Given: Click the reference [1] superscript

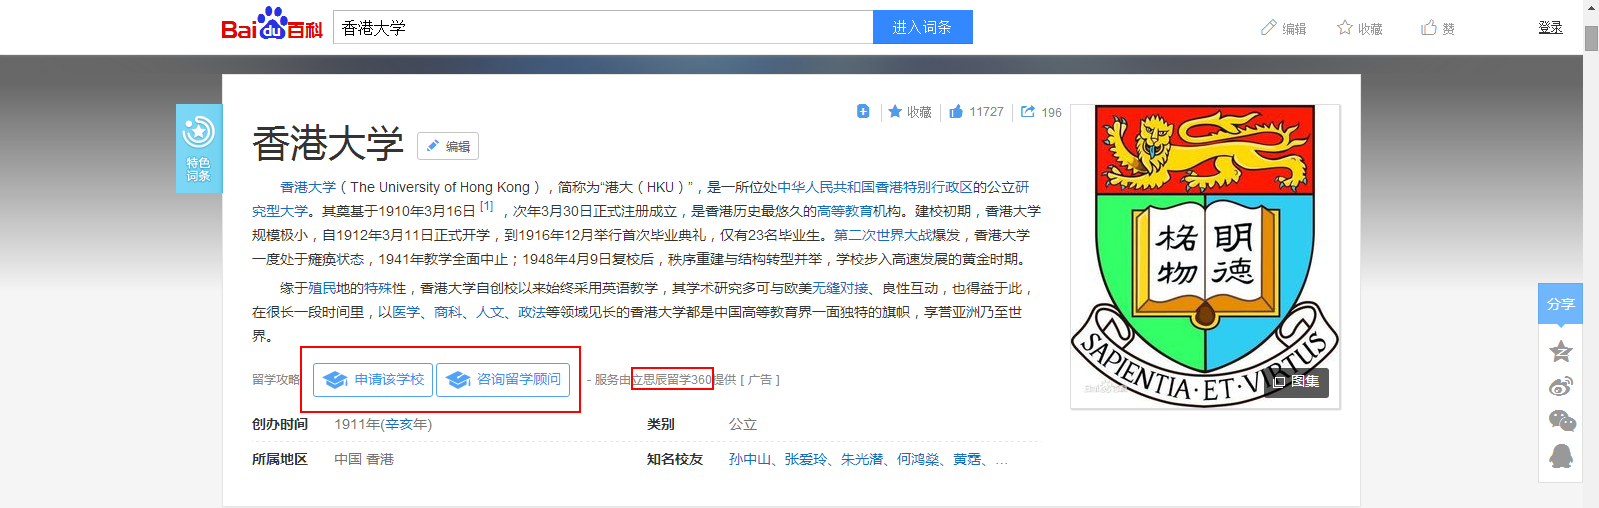Looking at the screenshot, I should click(486, 207).
